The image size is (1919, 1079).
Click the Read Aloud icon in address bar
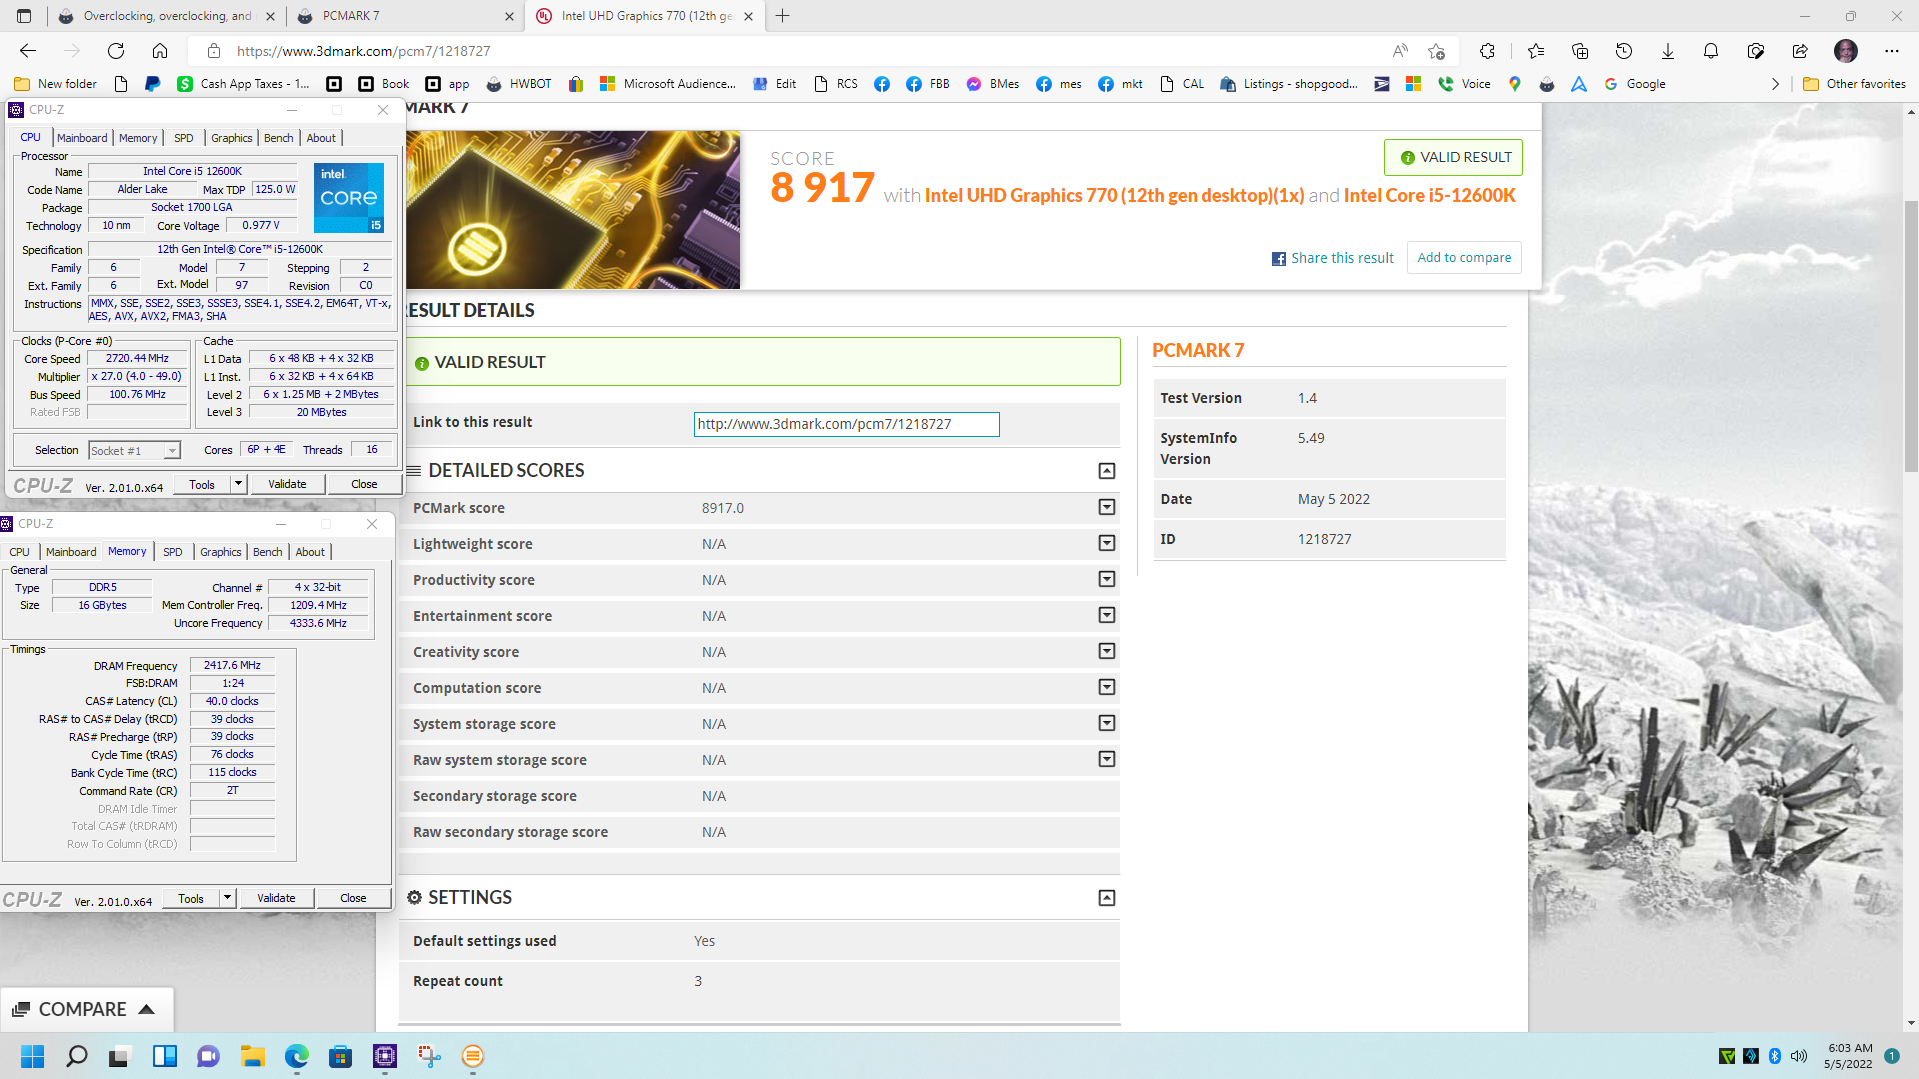point(1400,51)
